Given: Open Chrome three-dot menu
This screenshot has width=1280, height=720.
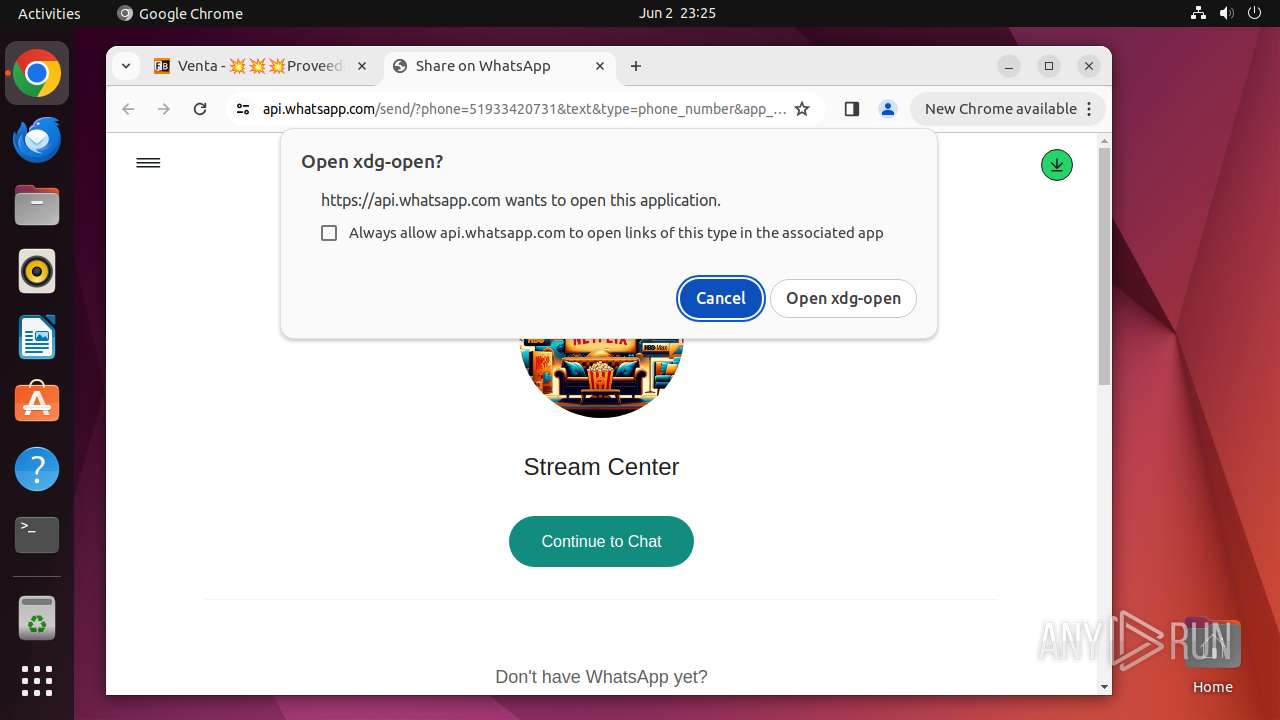Looking at the screenshot, I should click(1090, 109).
